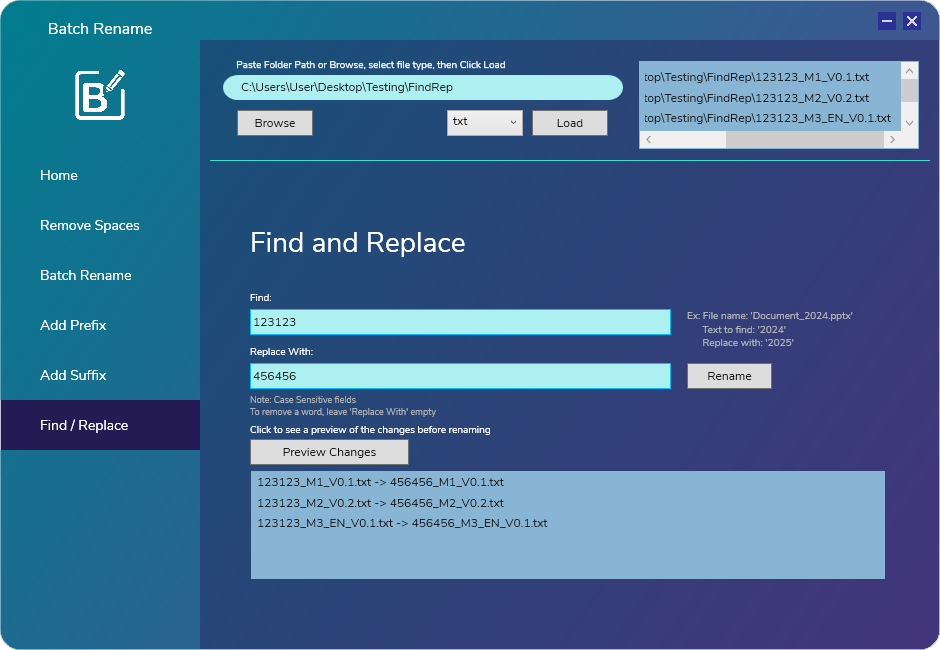Minimize the Batch Rename window
The image size is (940, 650).
[x=886, y=21]
